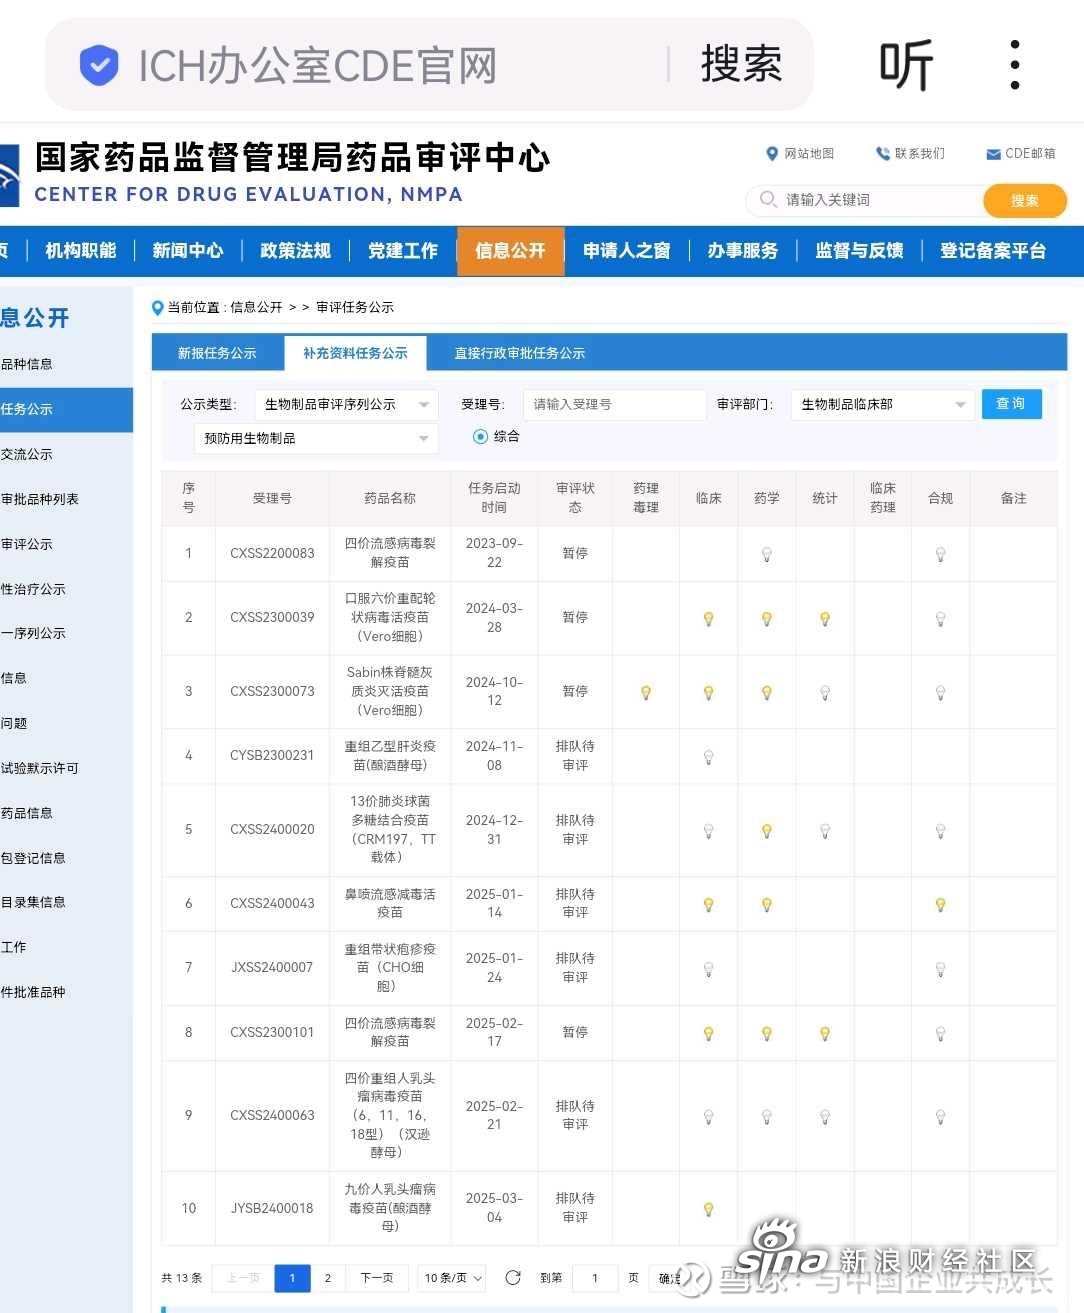Click the blue 查询 button

[x=1012, y=403]
